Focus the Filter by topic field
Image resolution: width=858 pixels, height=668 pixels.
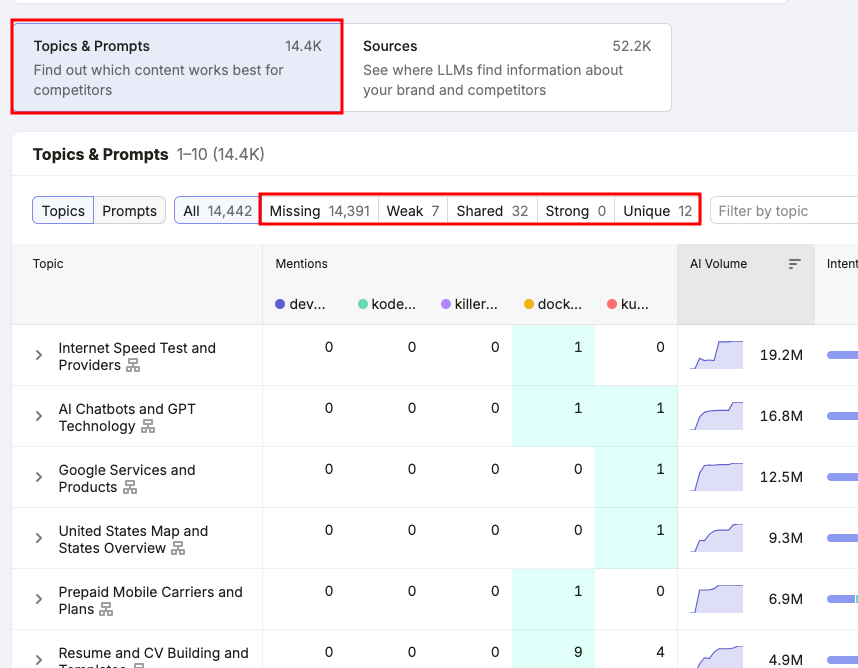[784, 211]
